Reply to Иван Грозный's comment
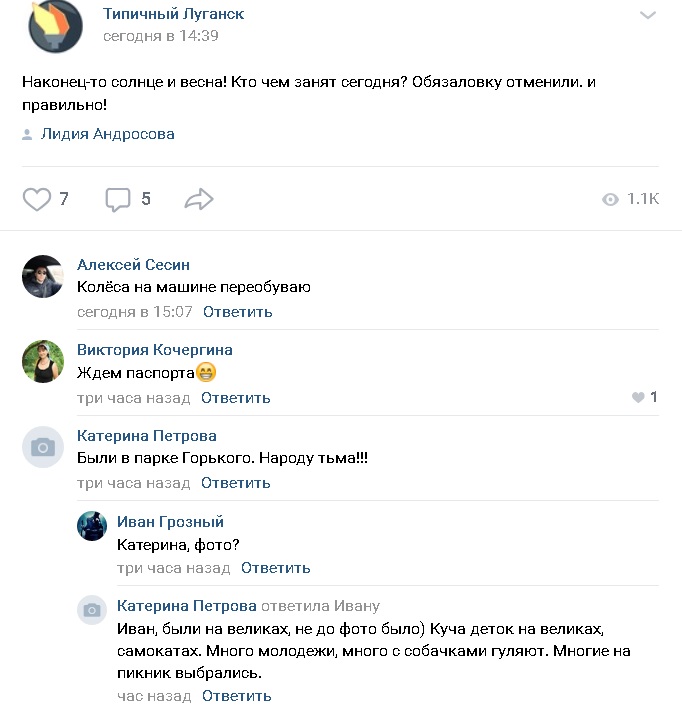 point(276,568)
